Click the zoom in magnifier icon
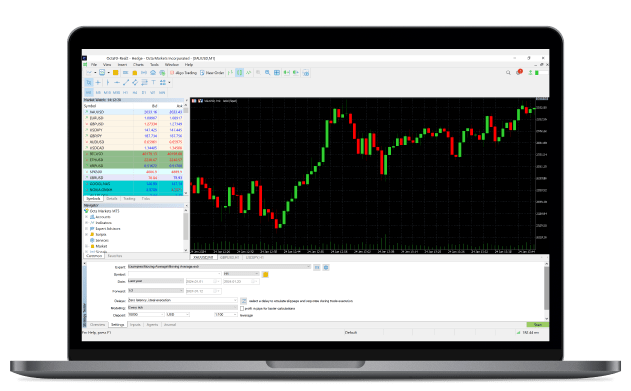The image size is (631, 391). point(267,73)
